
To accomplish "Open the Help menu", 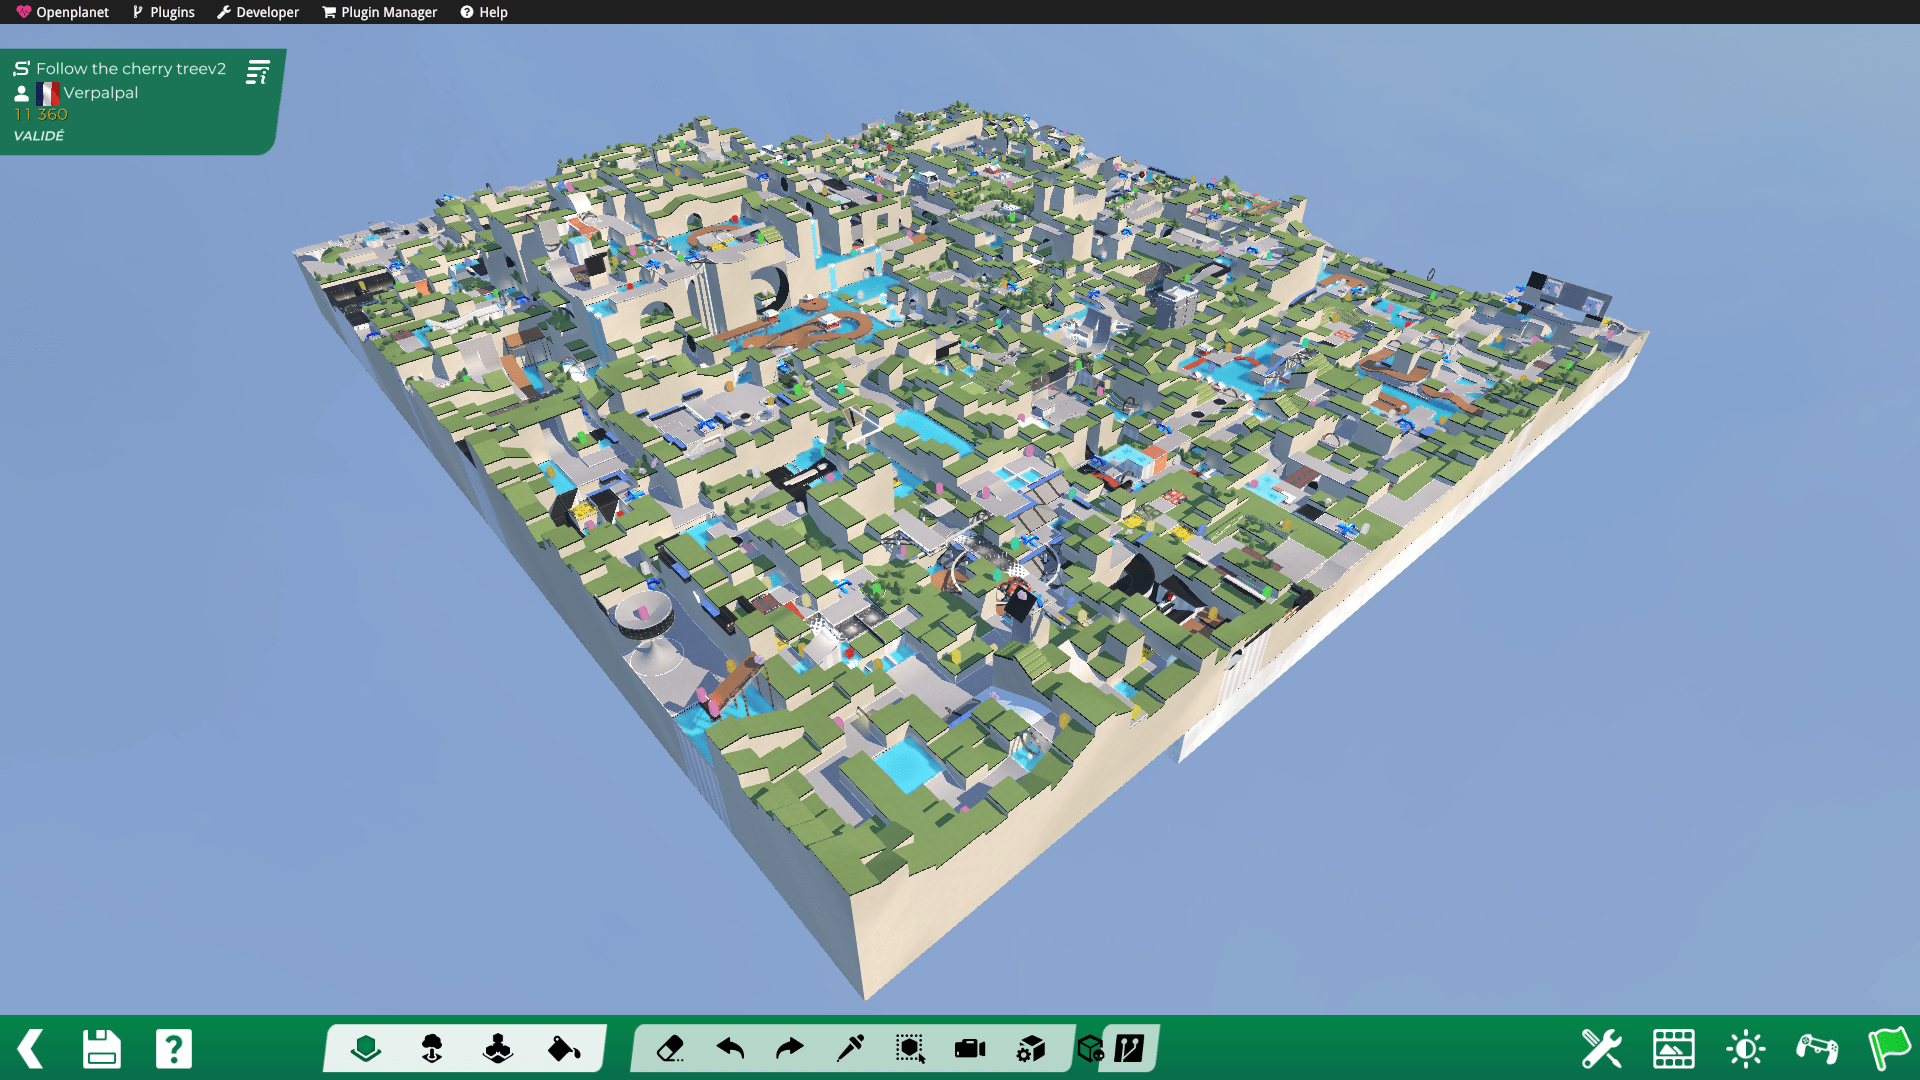I will [x=484, y=12].
